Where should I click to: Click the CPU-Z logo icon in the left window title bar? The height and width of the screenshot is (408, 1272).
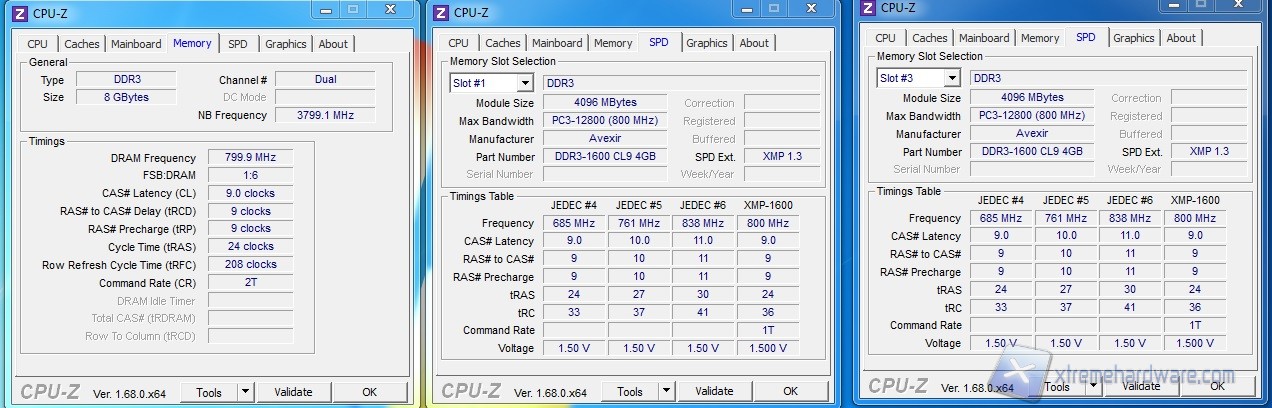(19, 14)
